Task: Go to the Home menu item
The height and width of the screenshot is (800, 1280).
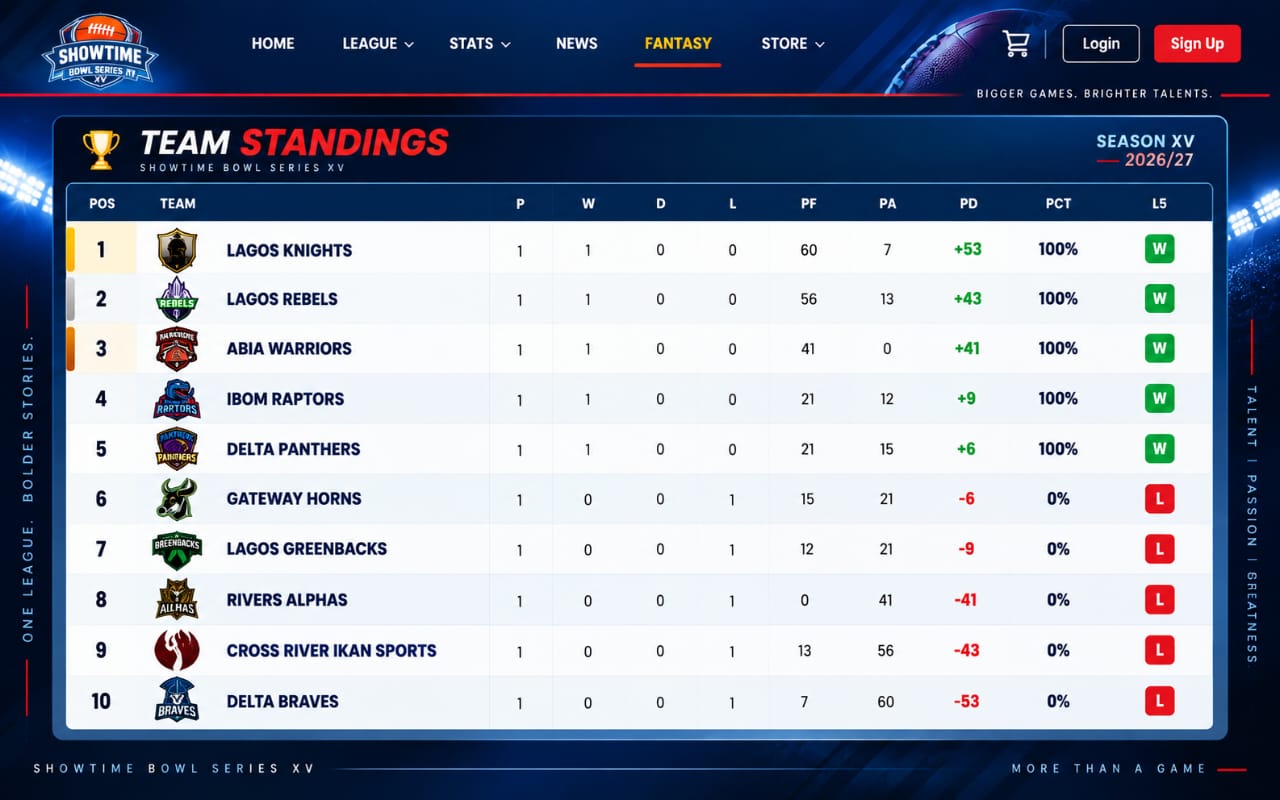Action: (273, 44)
